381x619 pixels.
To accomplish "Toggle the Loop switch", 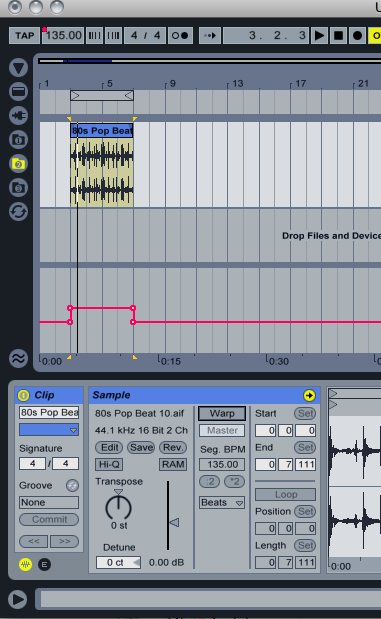I will coord(285,494).
